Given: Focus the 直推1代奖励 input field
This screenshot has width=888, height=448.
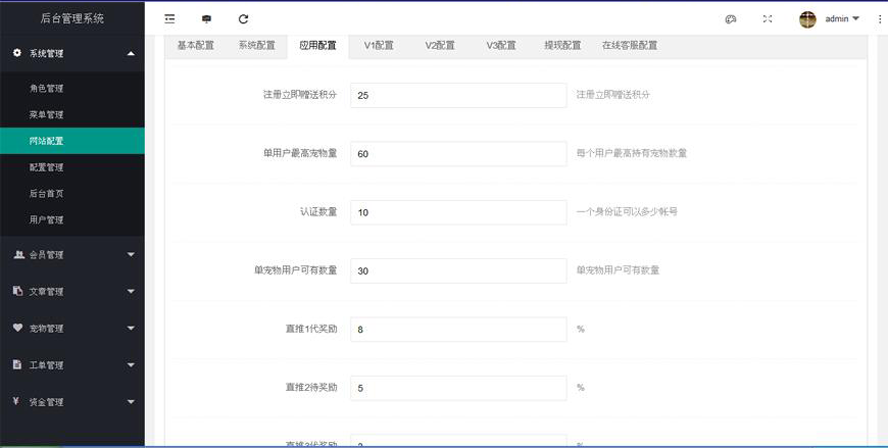Looking at the screenshot, I should [x=458, y=329].
